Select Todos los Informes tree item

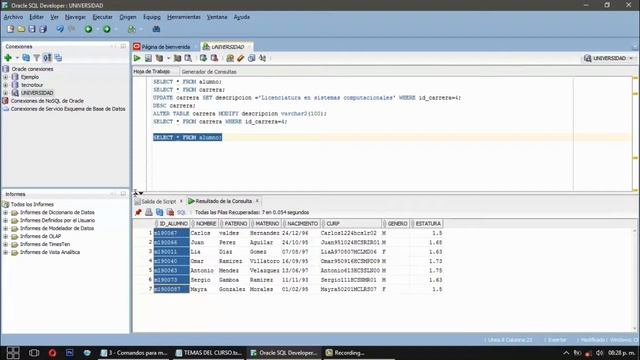tap(32, 204)
